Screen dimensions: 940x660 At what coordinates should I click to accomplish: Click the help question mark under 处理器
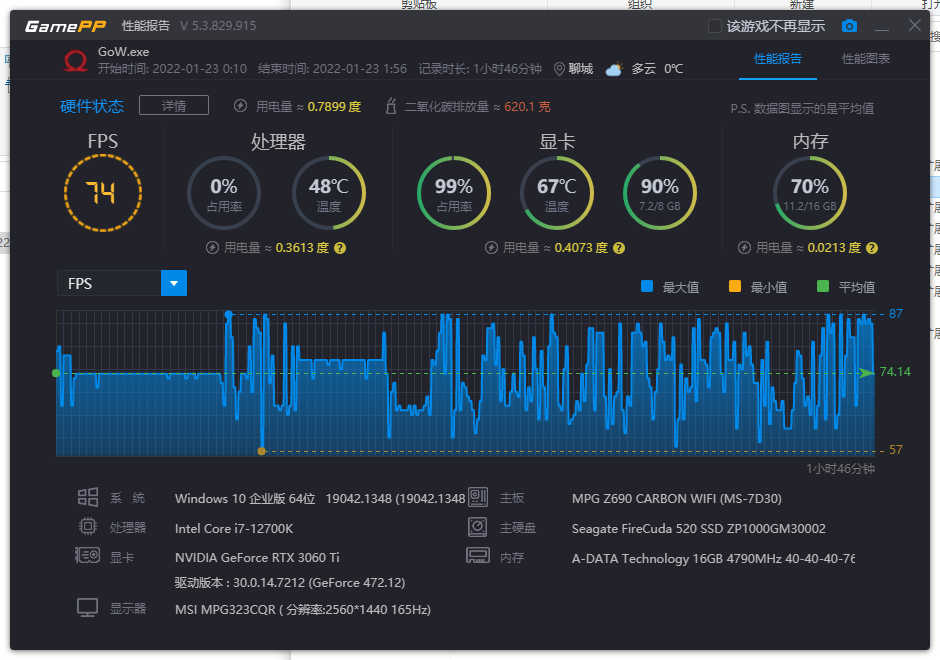point(340,248)
